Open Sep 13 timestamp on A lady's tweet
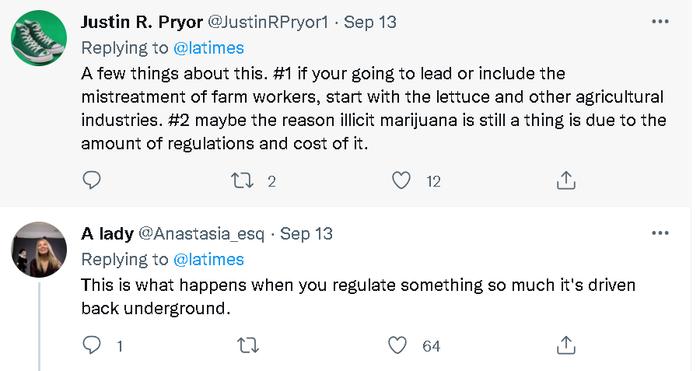700x371 pixels. [x=306, y=233]
